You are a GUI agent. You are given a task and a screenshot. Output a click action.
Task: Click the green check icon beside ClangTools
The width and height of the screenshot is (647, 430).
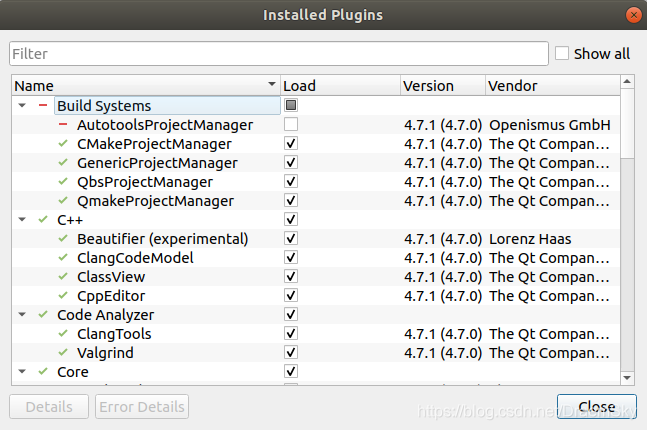point(63,333)
